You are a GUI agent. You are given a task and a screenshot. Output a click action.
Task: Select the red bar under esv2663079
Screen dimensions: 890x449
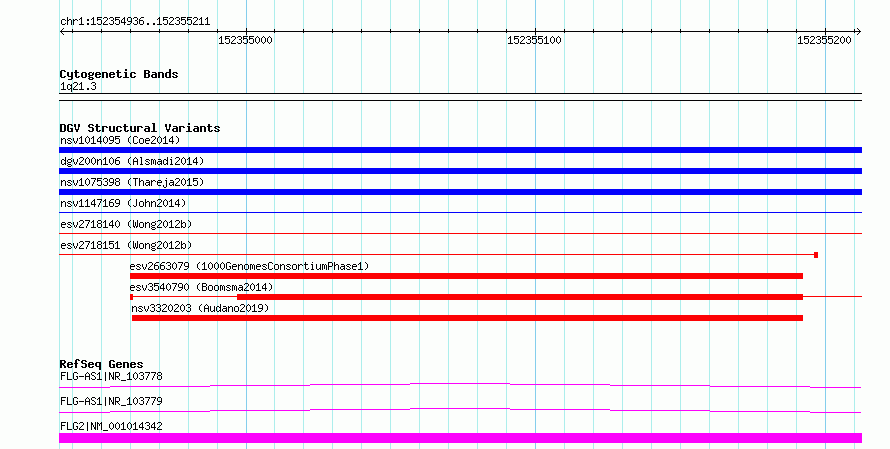(x=467, y=276)
